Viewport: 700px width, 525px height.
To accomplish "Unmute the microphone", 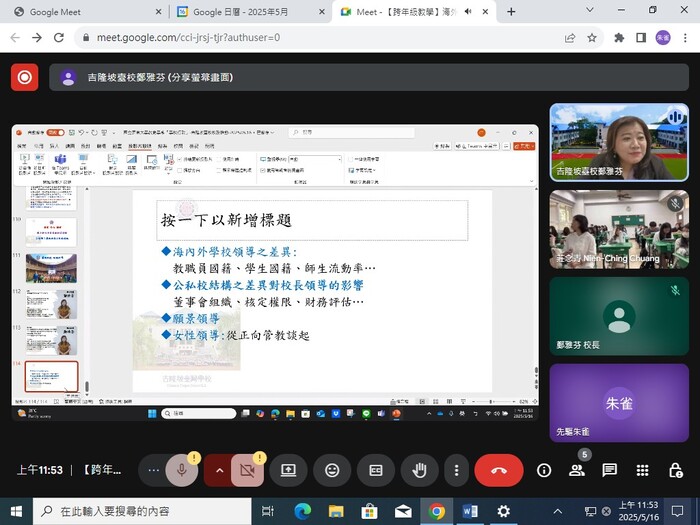I will coord(182,470).
